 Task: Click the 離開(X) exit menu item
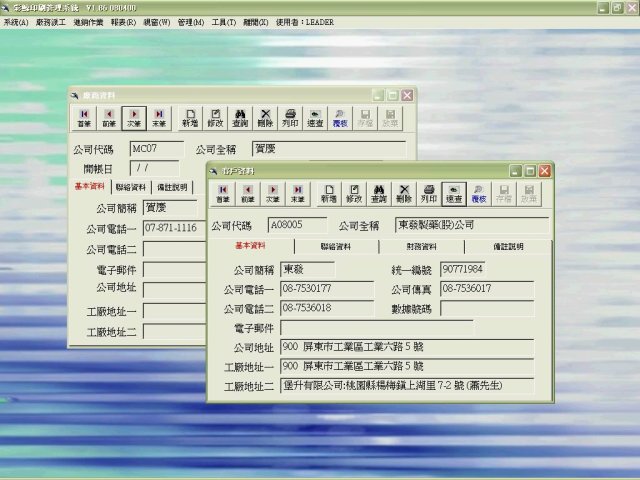pyautogui.click(x=255, y=21)
